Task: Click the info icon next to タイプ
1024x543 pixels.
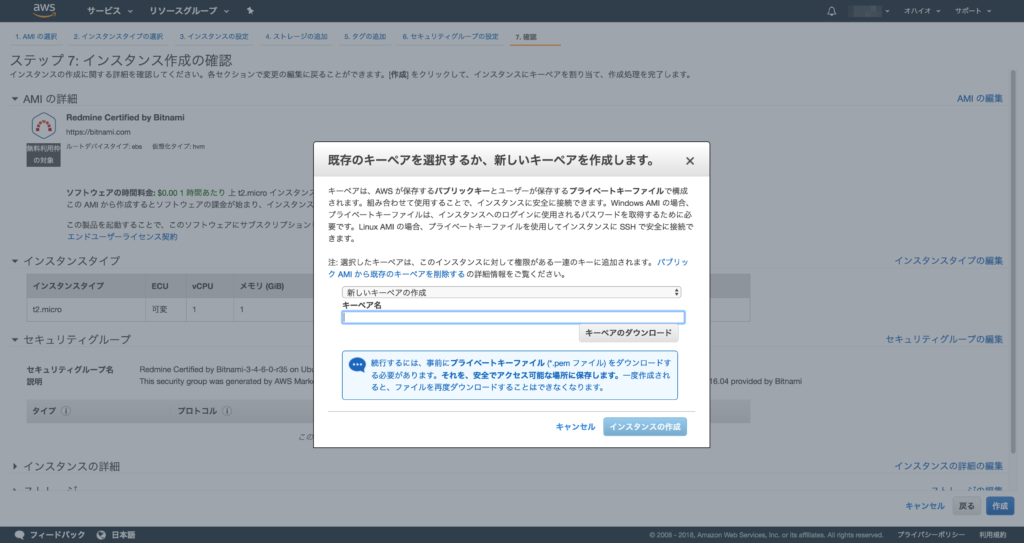Action: [x=66, y=411]
